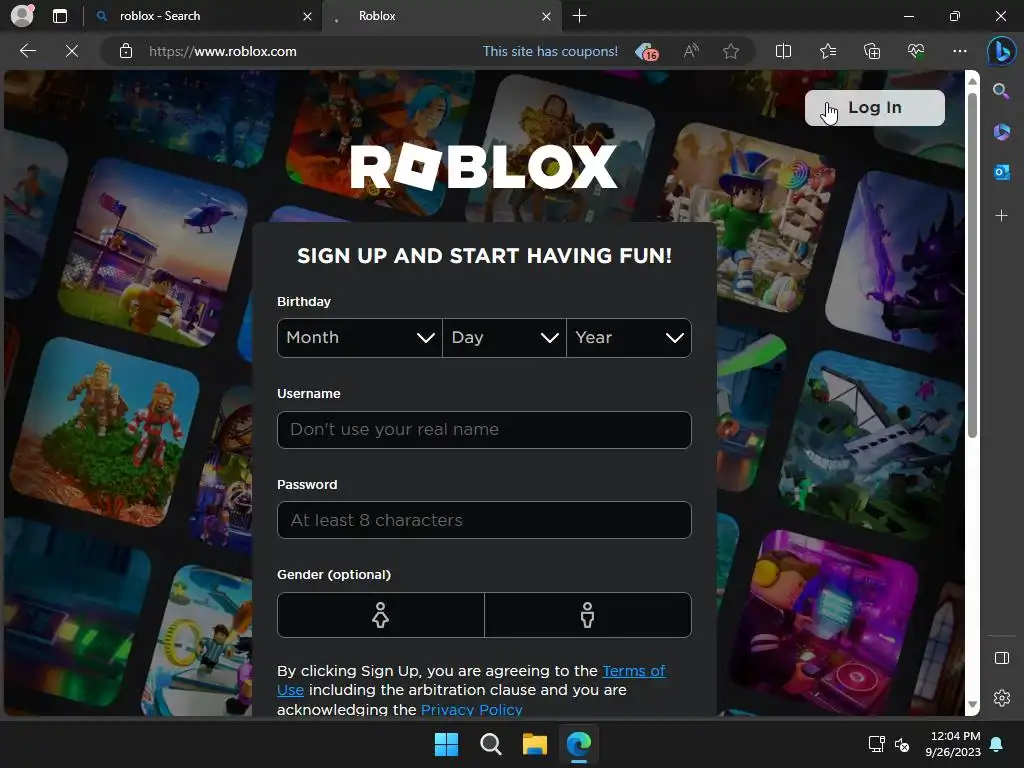Close the roblox - Search tab
The image size is (1024, 768).
pos(307,16)
